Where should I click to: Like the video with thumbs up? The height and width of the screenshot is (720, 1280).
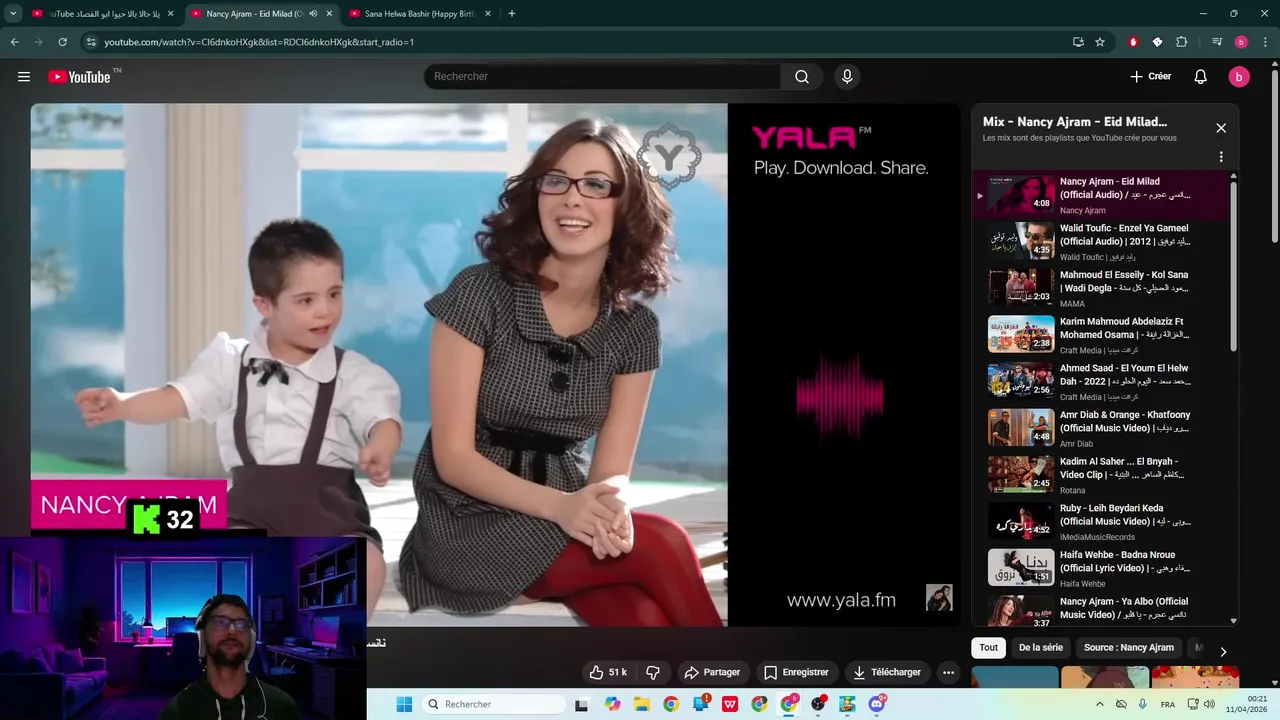[x=609, y=672]
